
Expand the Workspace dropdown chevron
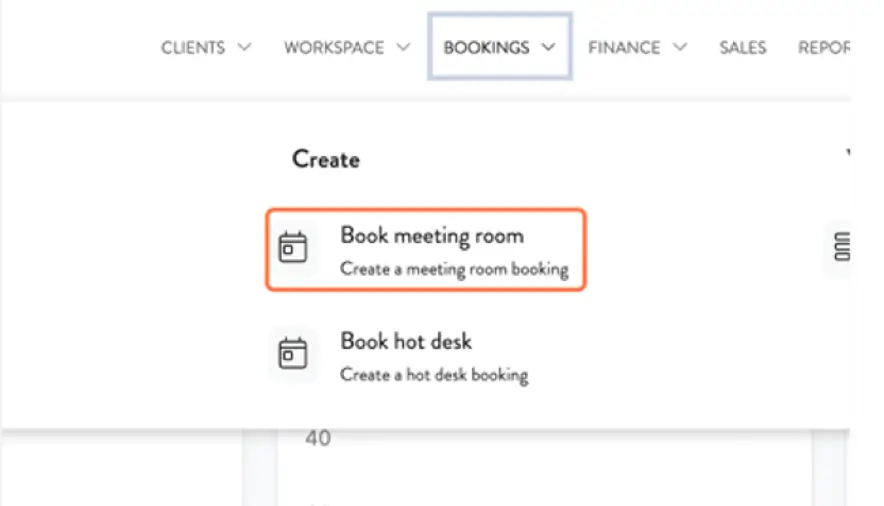(x=403, y=47)
